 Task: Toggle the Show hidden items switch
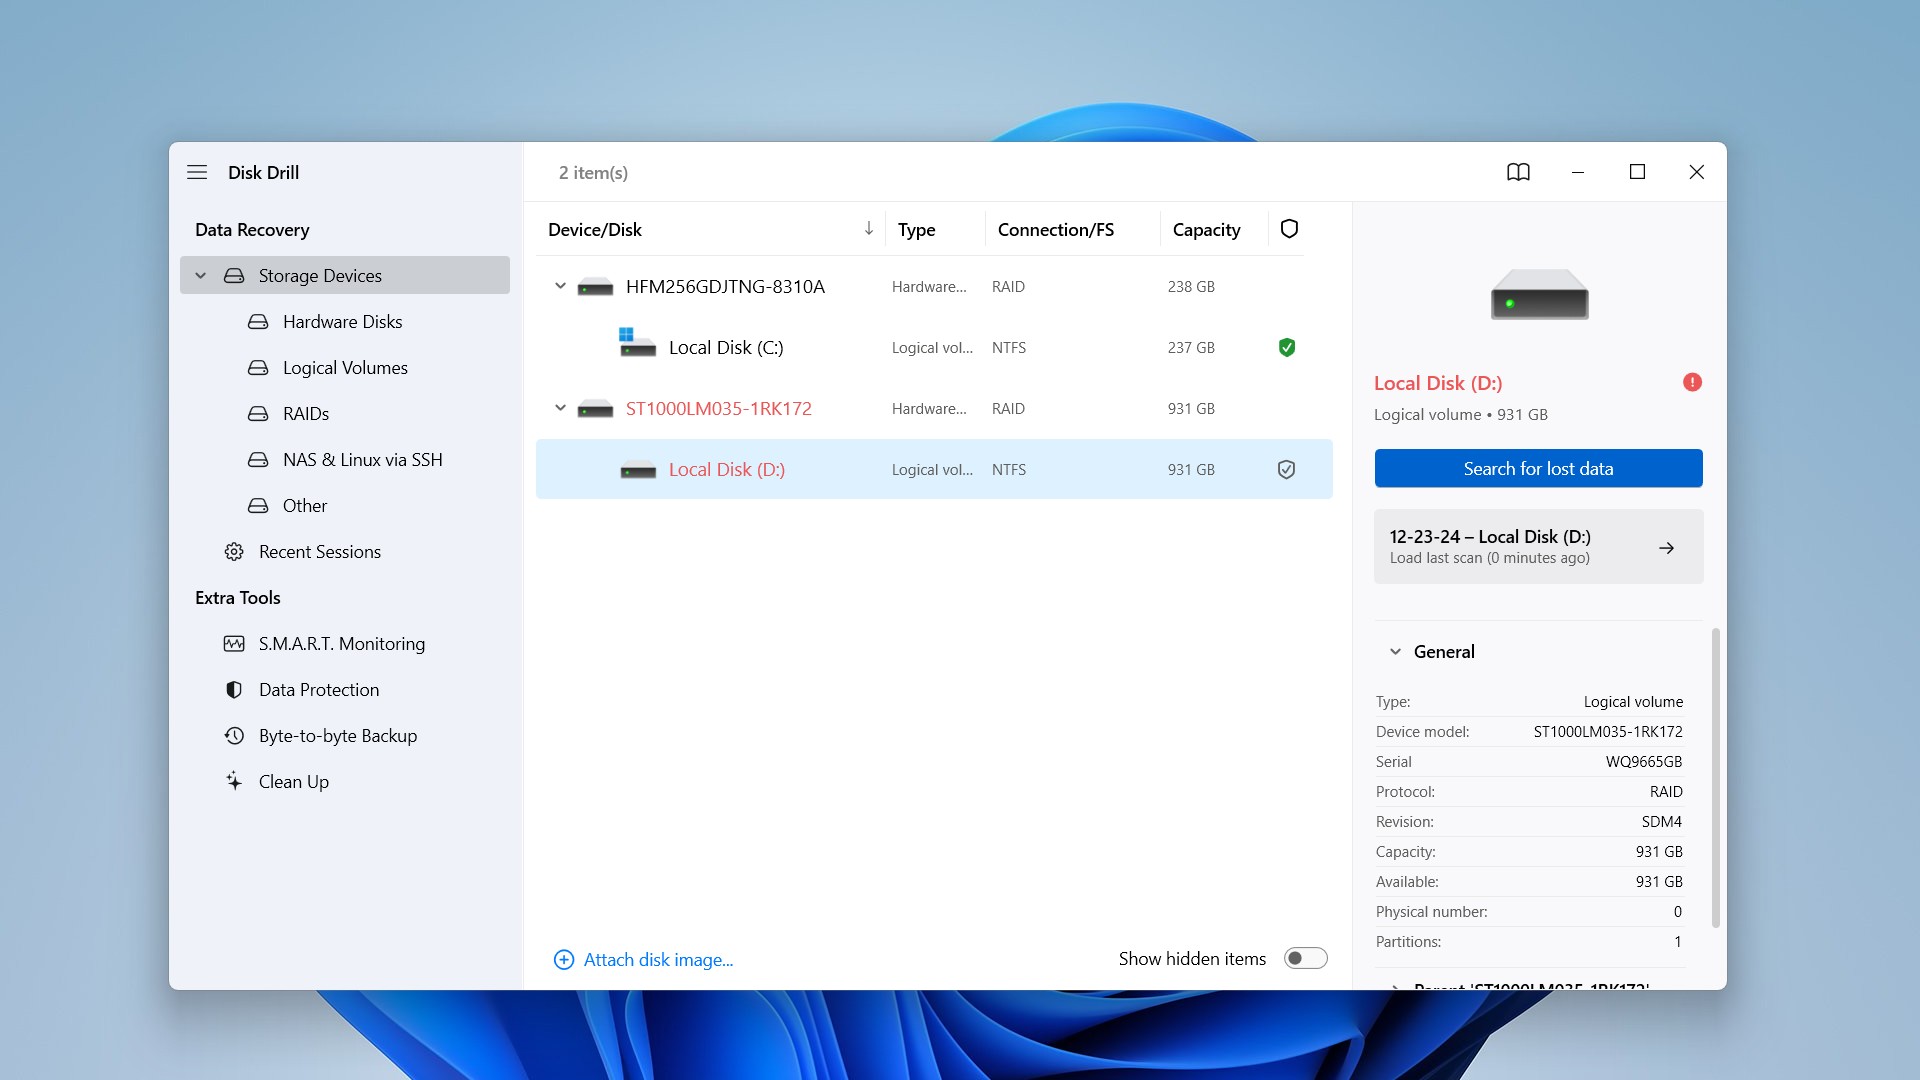pyautogui.click(x=1305, y=958)
